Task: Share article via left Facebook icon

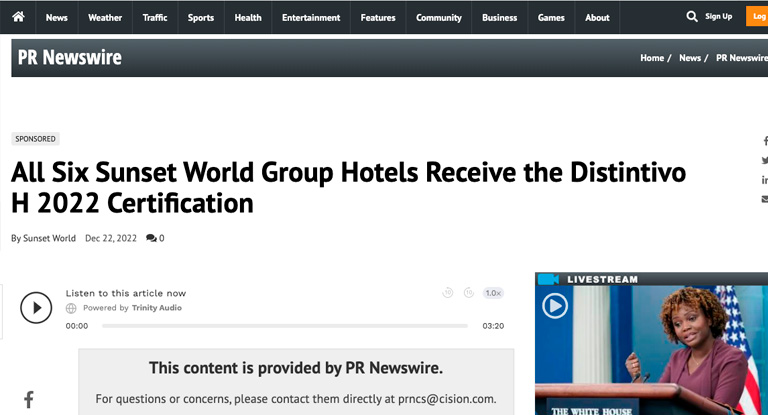Action: coord(29,400)
